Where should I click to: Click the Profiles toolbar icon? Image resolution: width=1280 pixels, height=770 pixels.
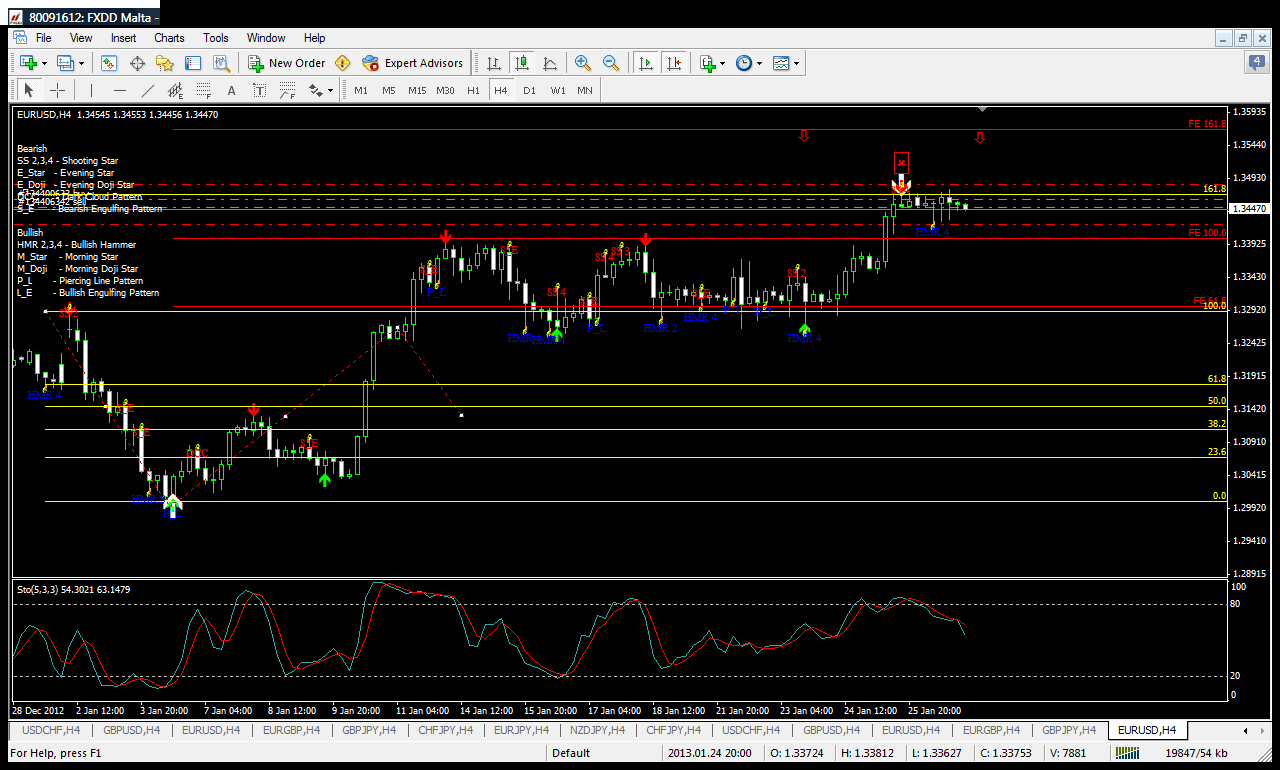(x=66, y=63)
